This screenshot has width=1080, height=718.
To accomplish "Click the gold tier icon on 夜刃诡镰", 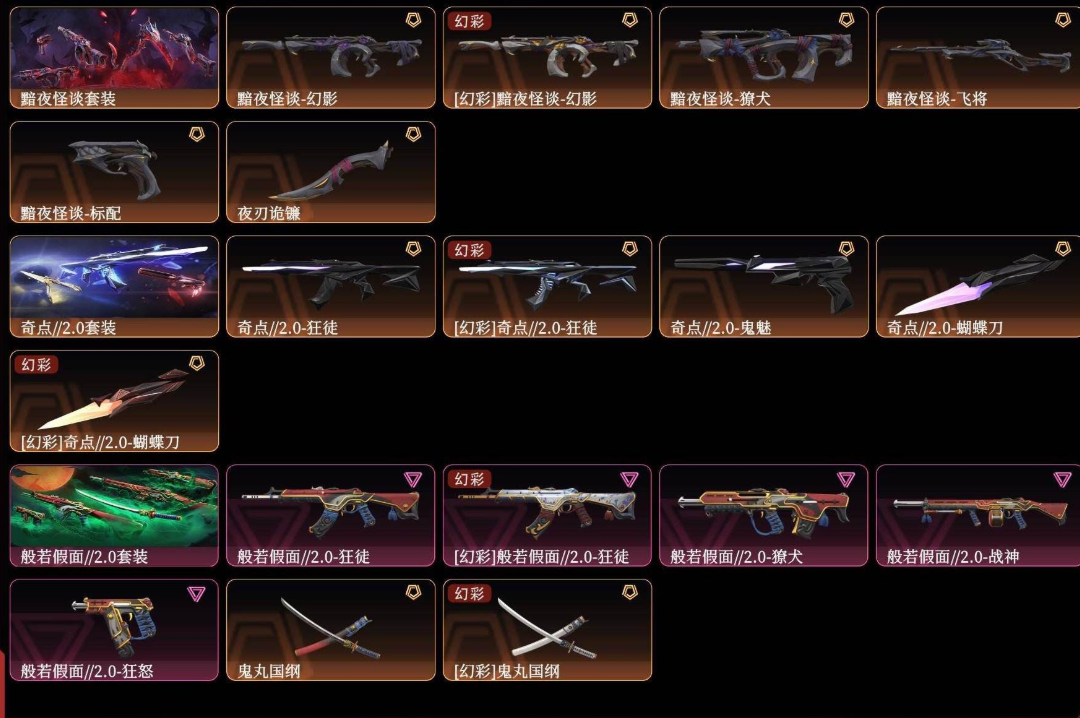I will [x=413, y=134].
